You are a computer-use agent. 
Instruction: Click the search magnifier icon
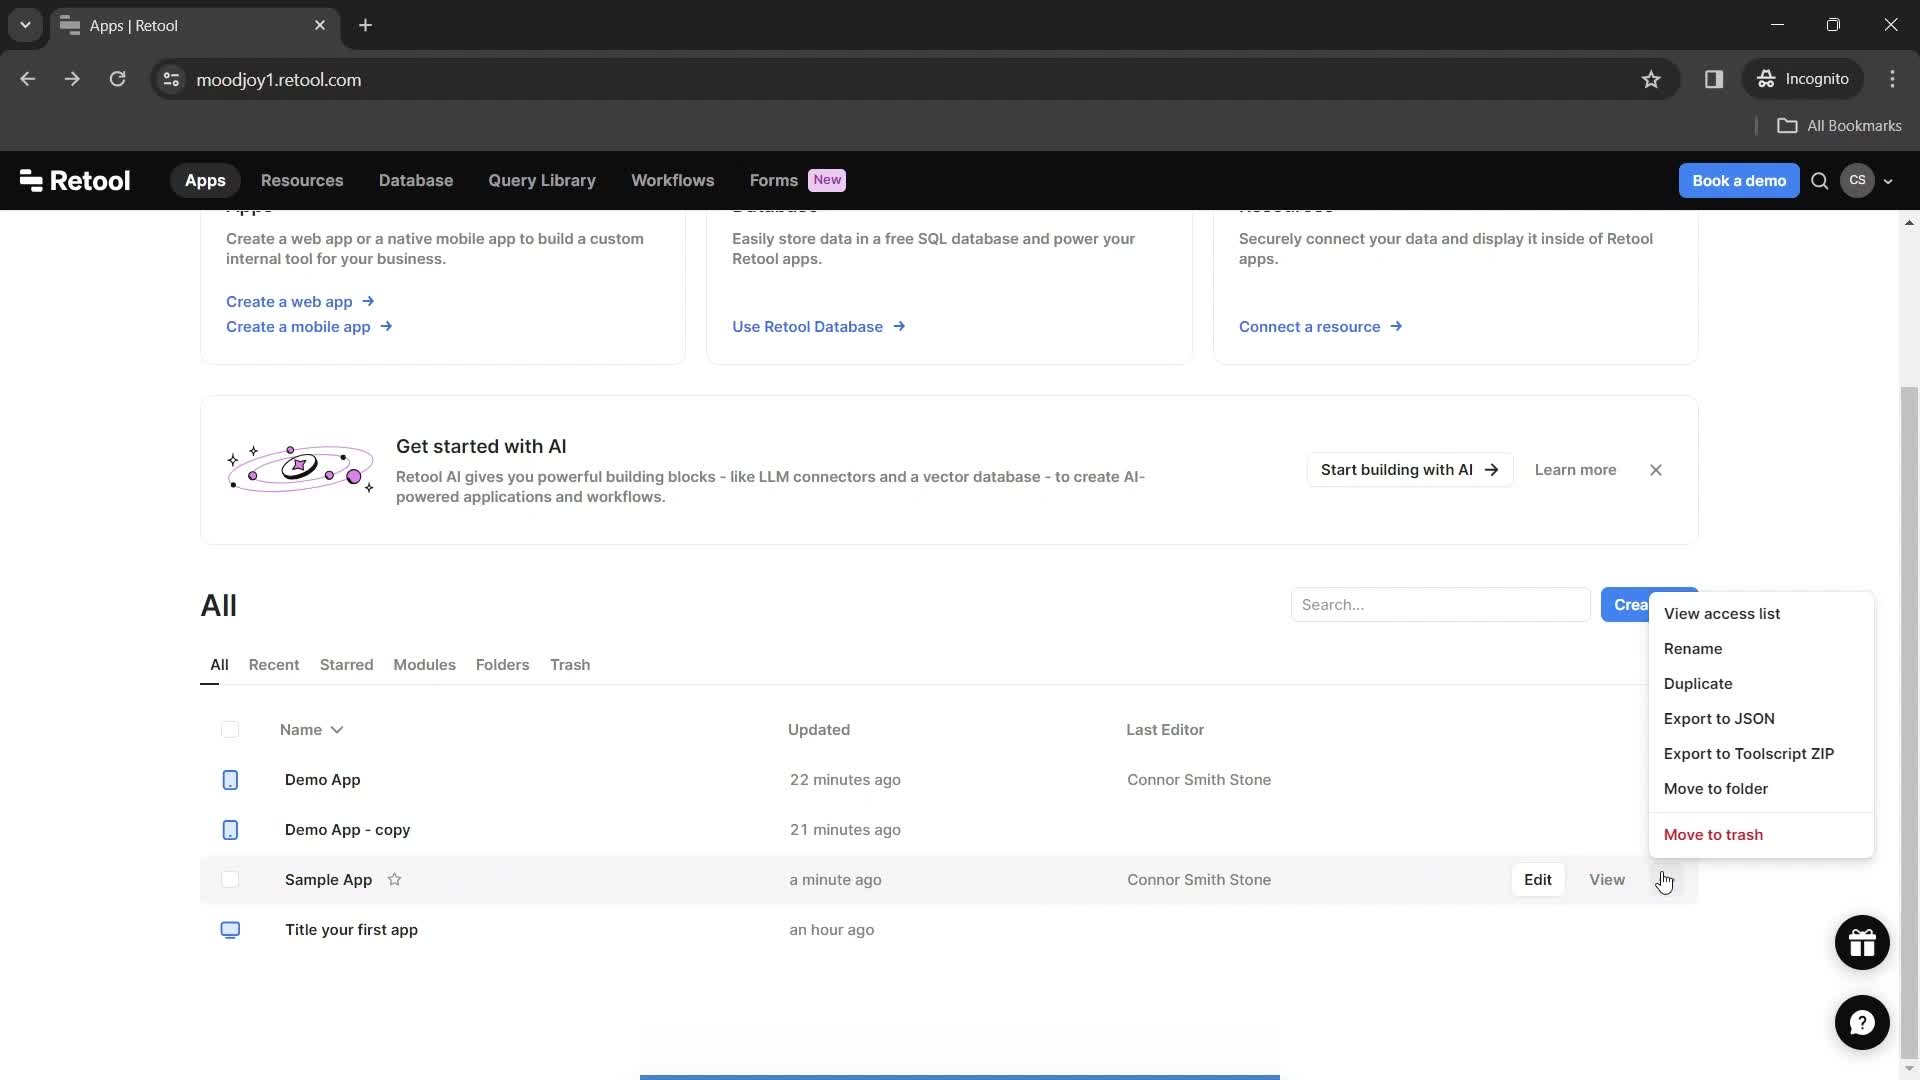(x=1820, y=181)
